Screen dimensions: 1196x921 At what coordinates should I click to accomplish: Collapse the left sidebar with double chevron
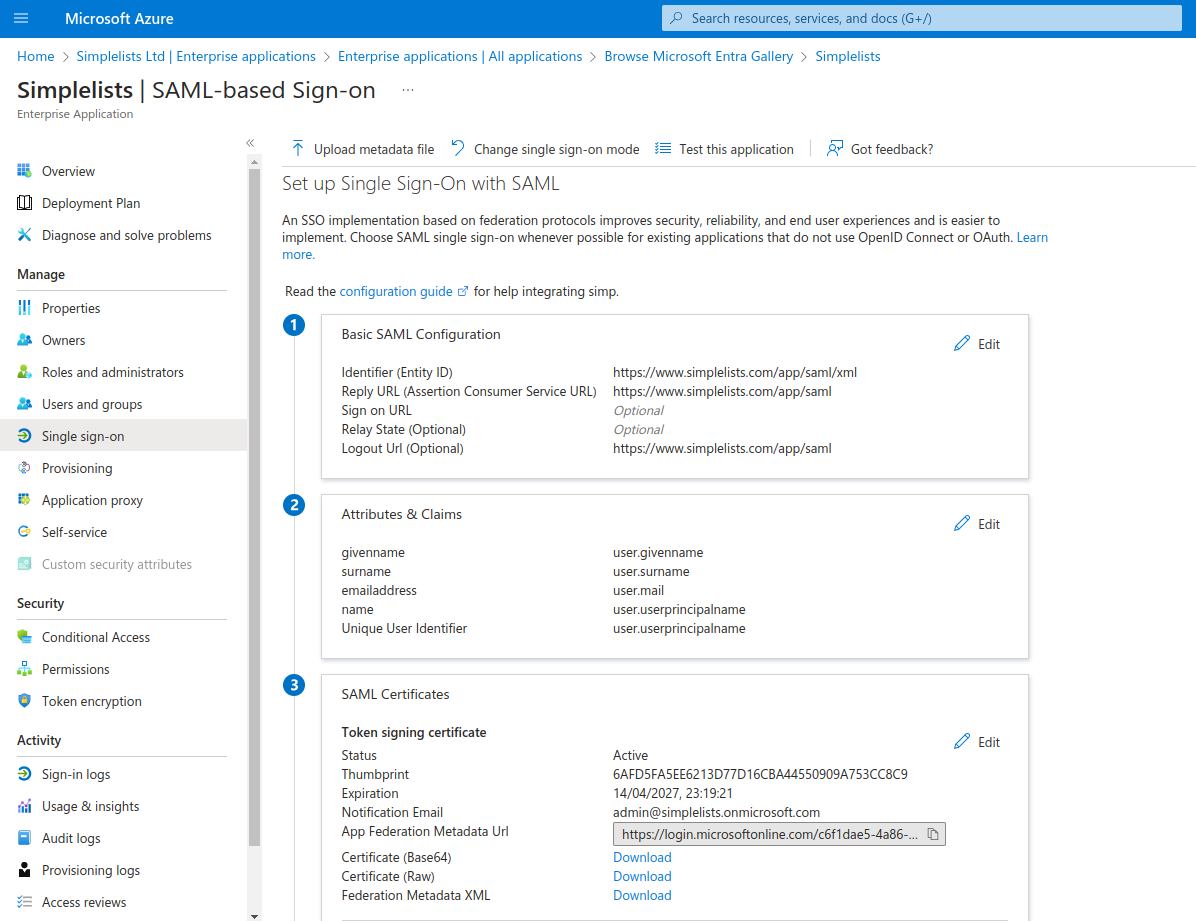pos(250,143)
